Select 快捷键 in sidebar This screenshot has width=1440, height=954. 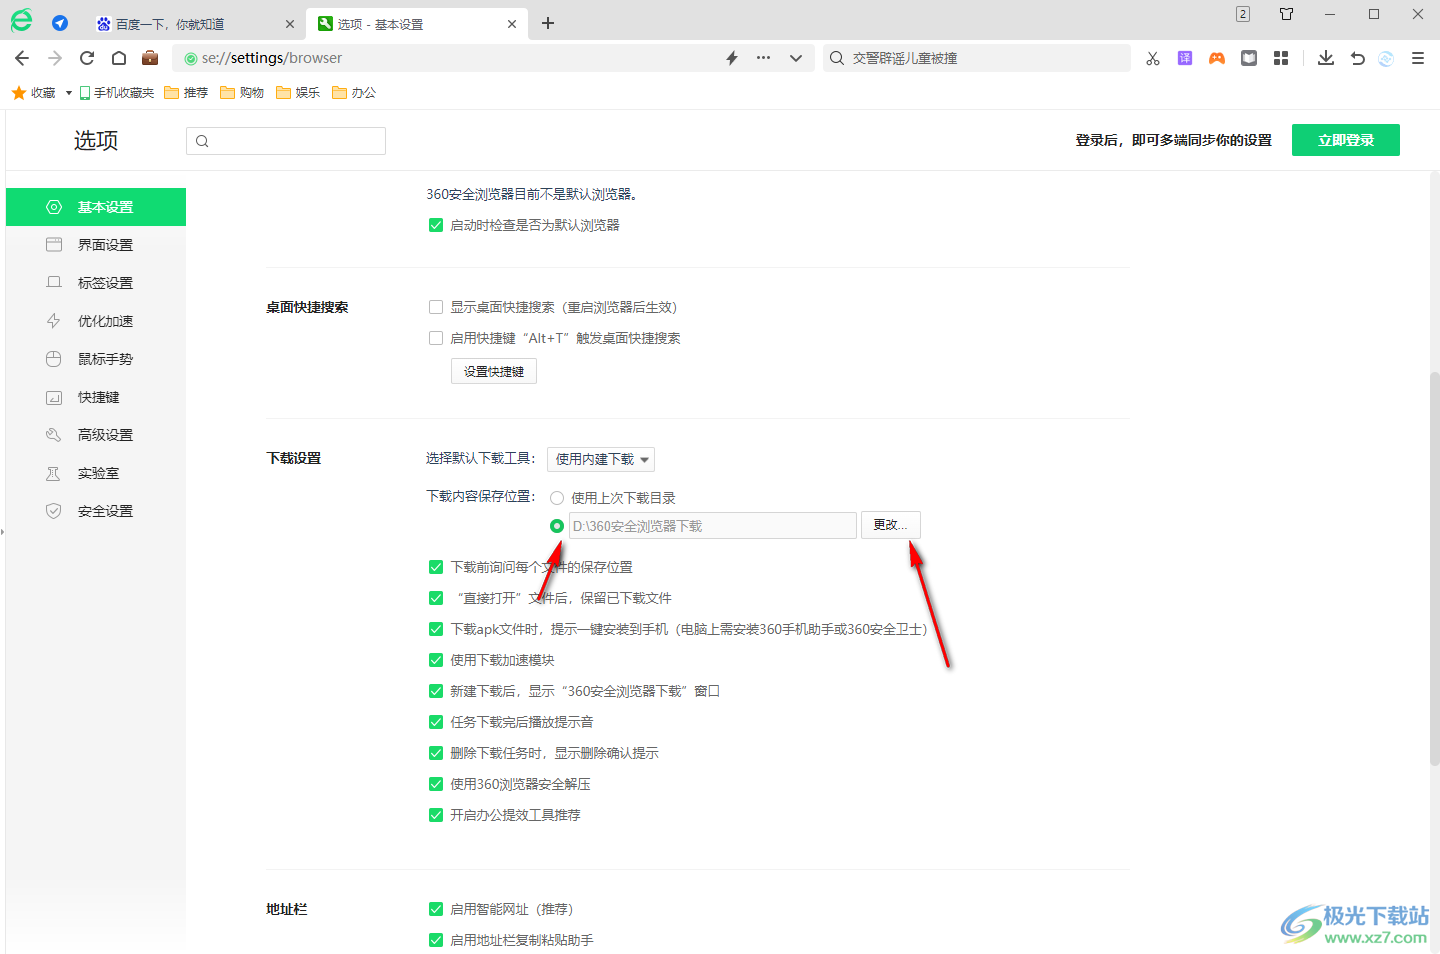pos(96,397)
